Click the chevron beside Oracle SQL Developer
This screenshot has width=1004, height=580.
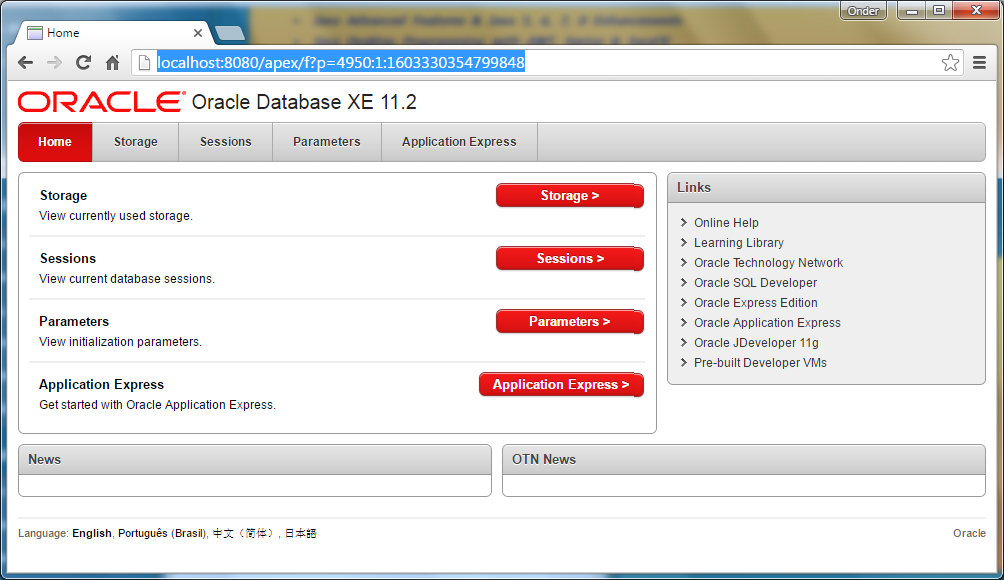pos(684,282)
